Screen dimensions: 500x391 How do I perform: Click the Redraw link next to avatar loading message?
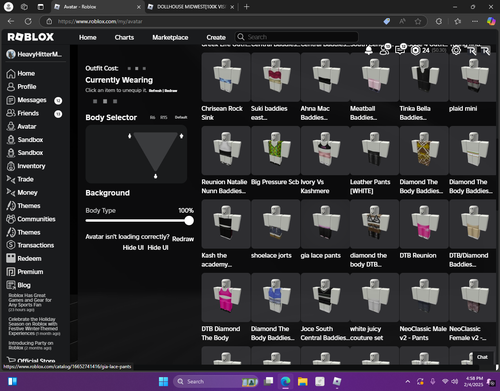pyautogui.click(x=183, y=239)
